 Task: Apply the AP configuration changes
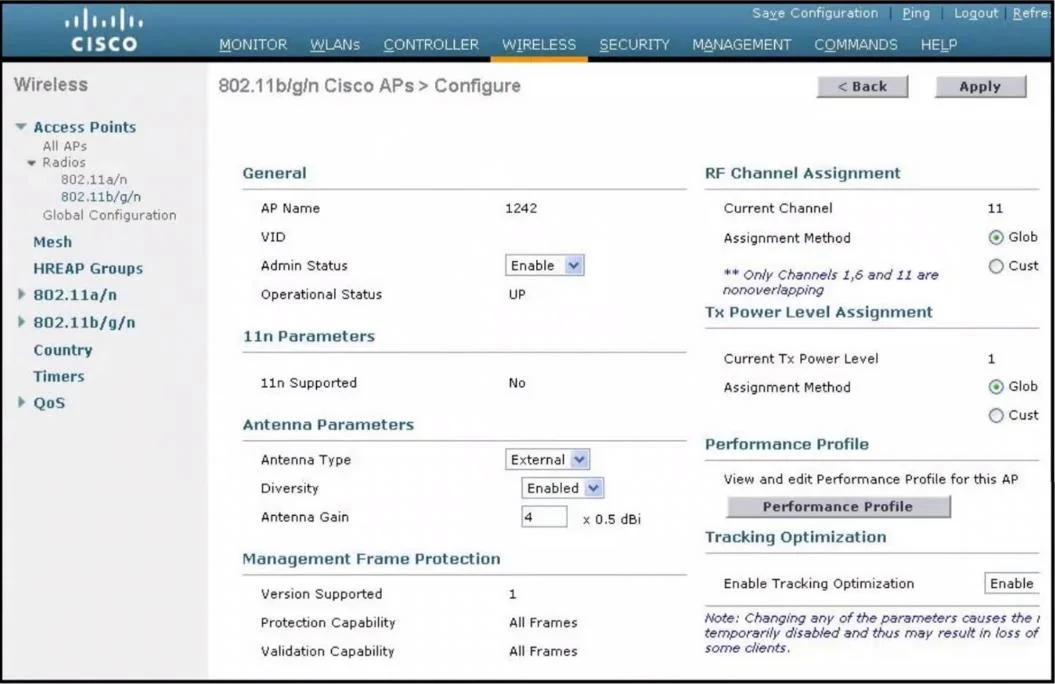(980, 86)
